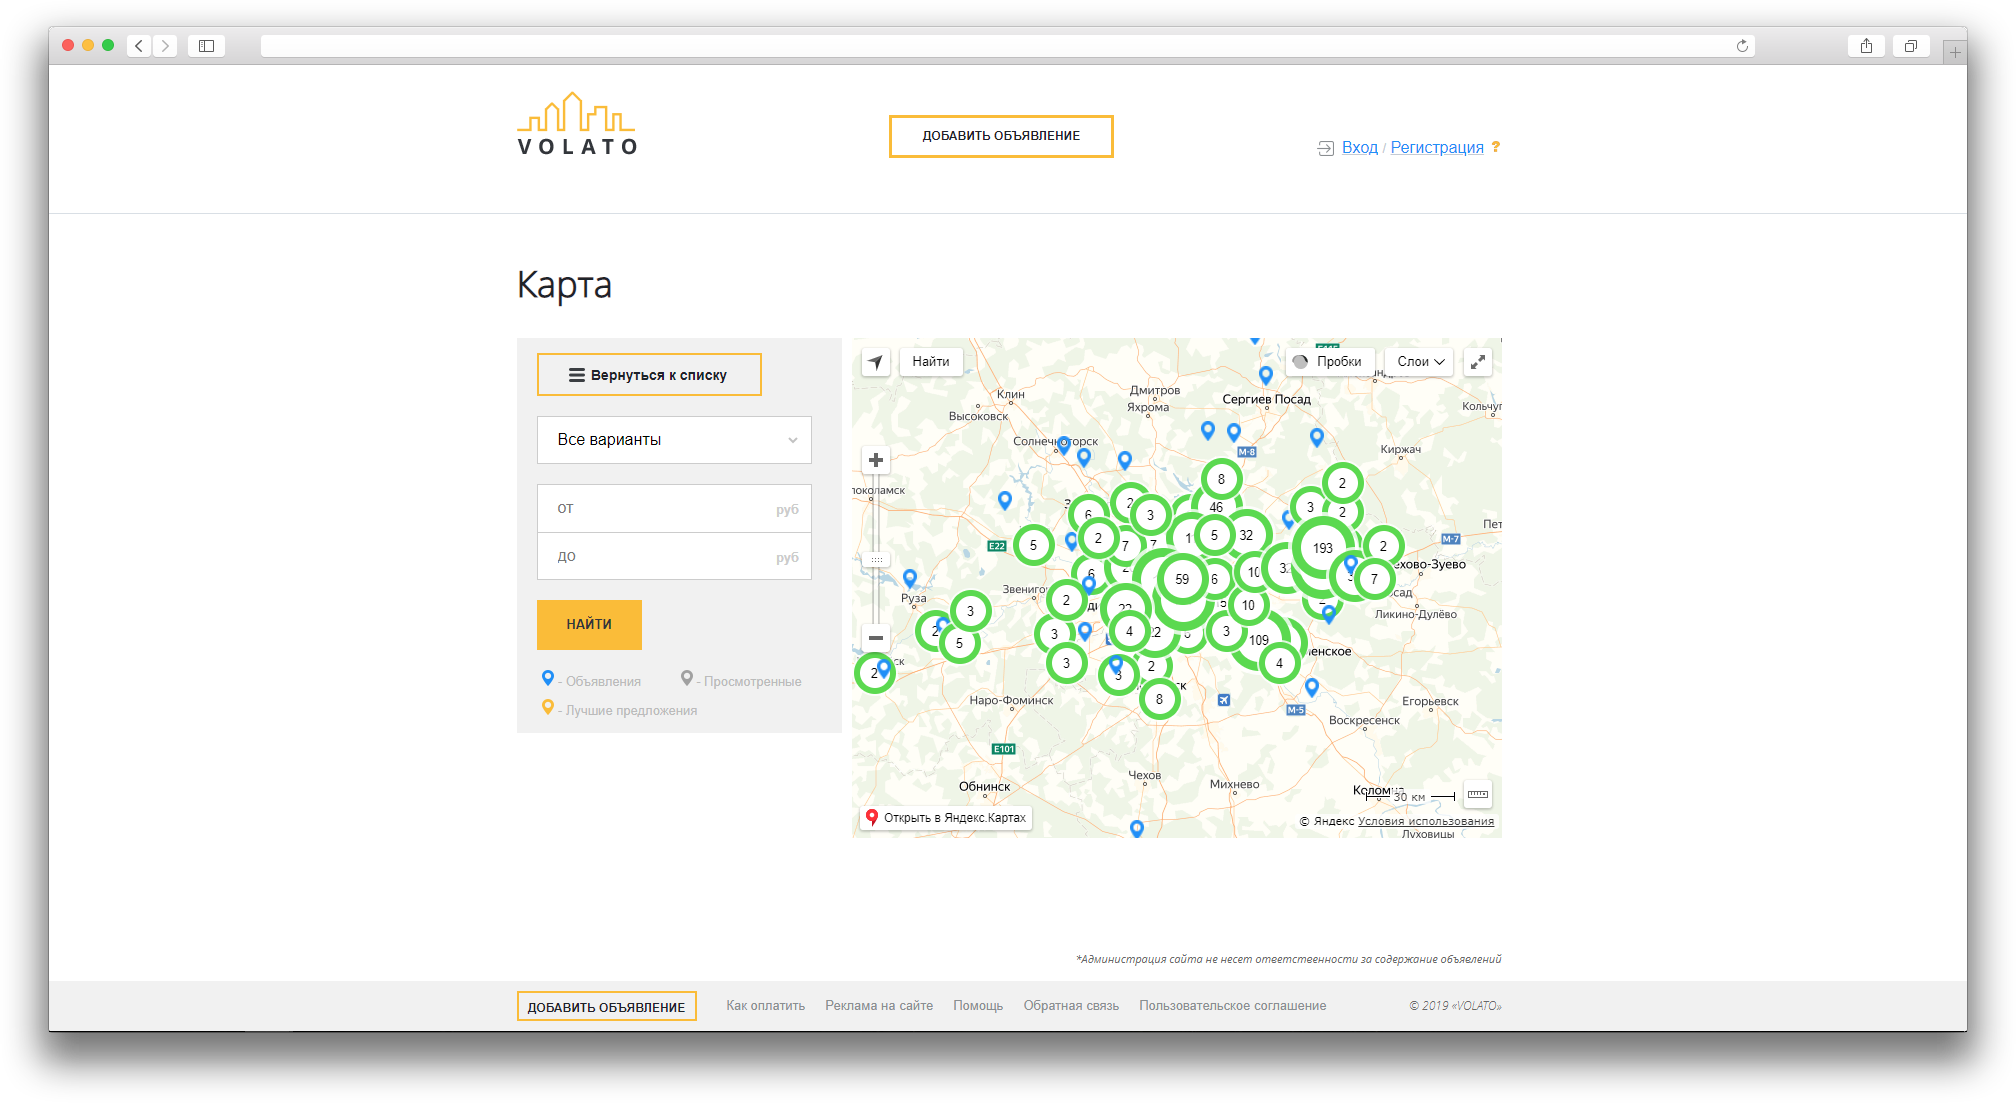
Task: Click the yellow НАЙТИ button
Action: tap(589, 625)
